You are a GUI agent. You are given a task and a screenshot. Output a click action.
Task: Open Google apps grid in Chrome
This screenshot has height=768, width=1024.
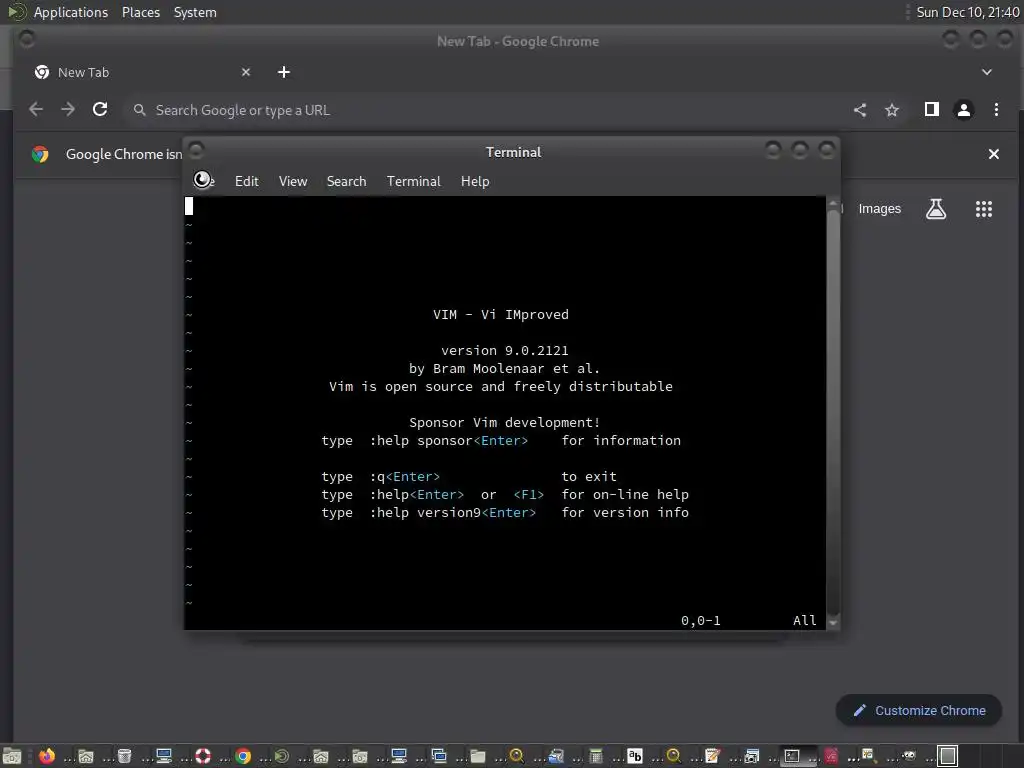click(984, 209)
